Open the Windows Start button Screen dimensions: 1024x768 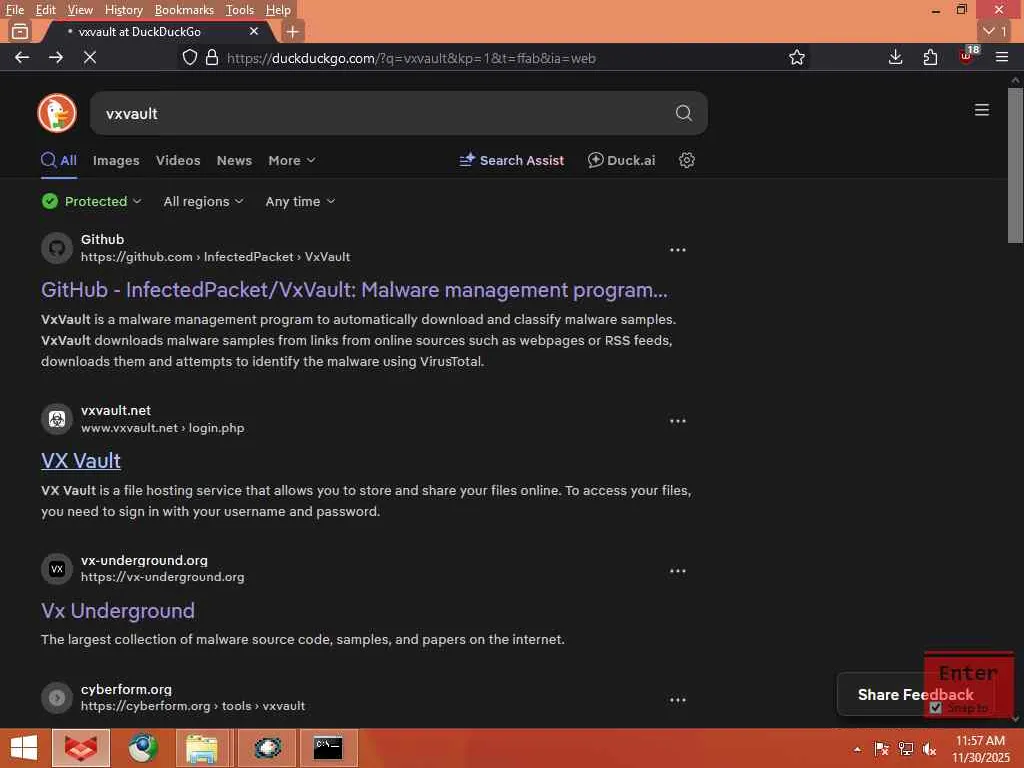click(x=24, y=748)
